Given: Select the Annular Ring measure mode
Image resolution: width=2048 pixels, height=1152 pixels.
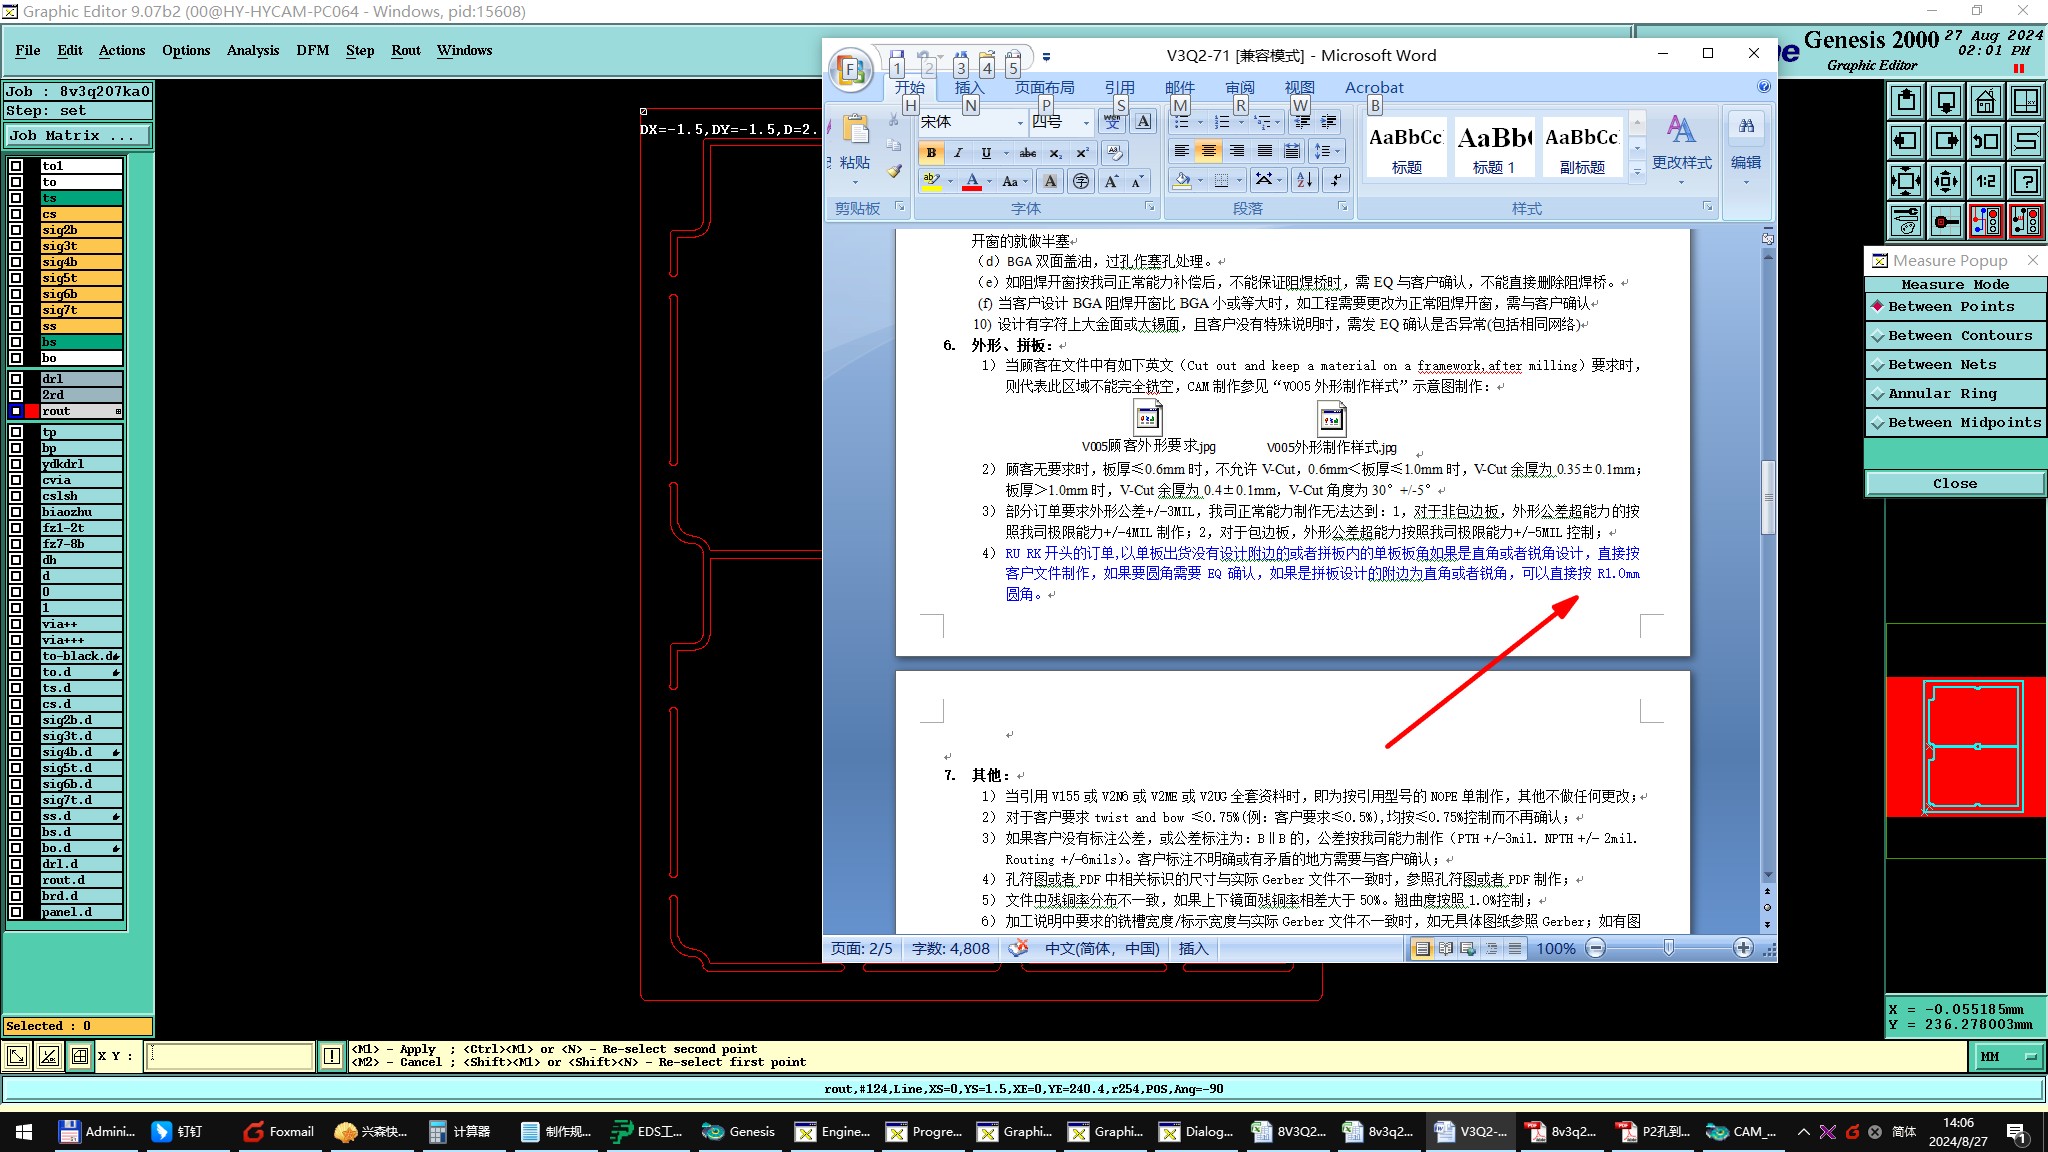Looking at the screenshot, I should 1955,394.
